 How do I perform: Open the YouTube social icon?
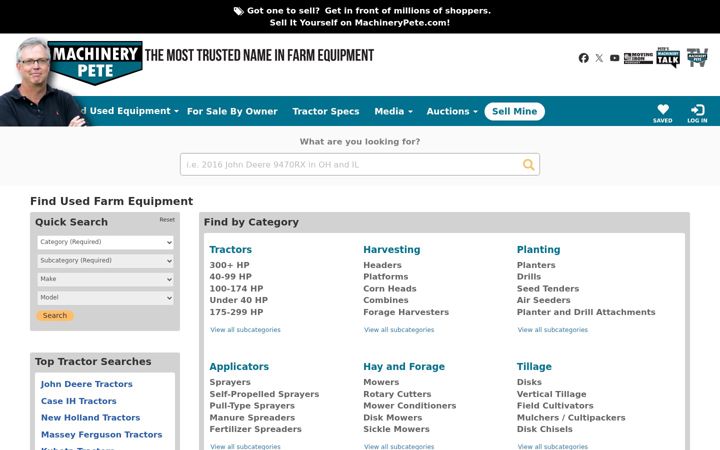click(x=614, y=58)
